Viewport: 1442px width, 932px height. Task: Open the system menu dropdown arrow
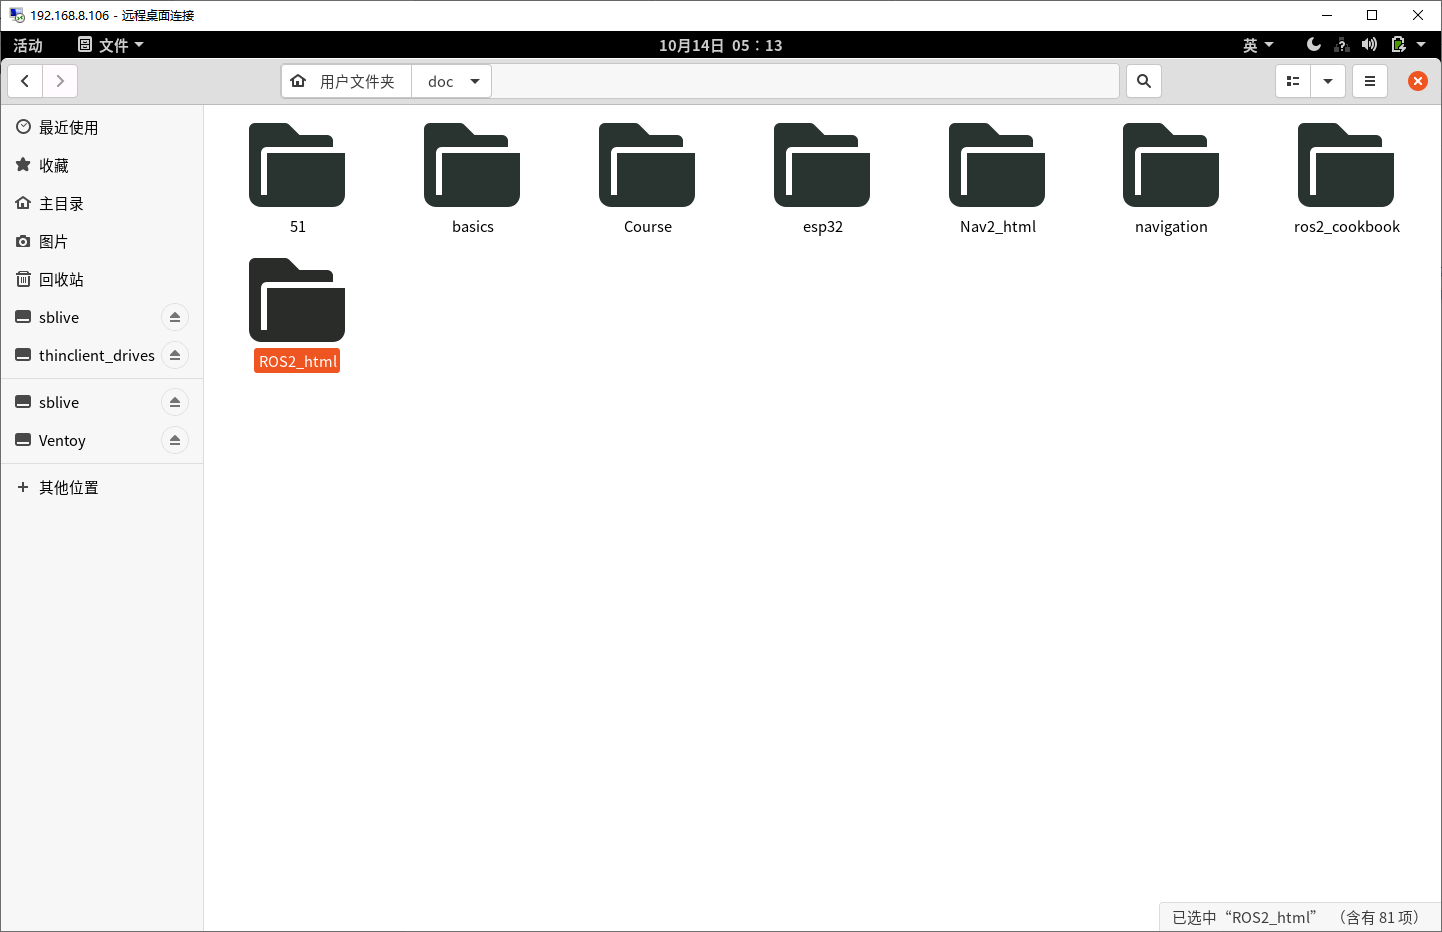(x=1421, y=45)
